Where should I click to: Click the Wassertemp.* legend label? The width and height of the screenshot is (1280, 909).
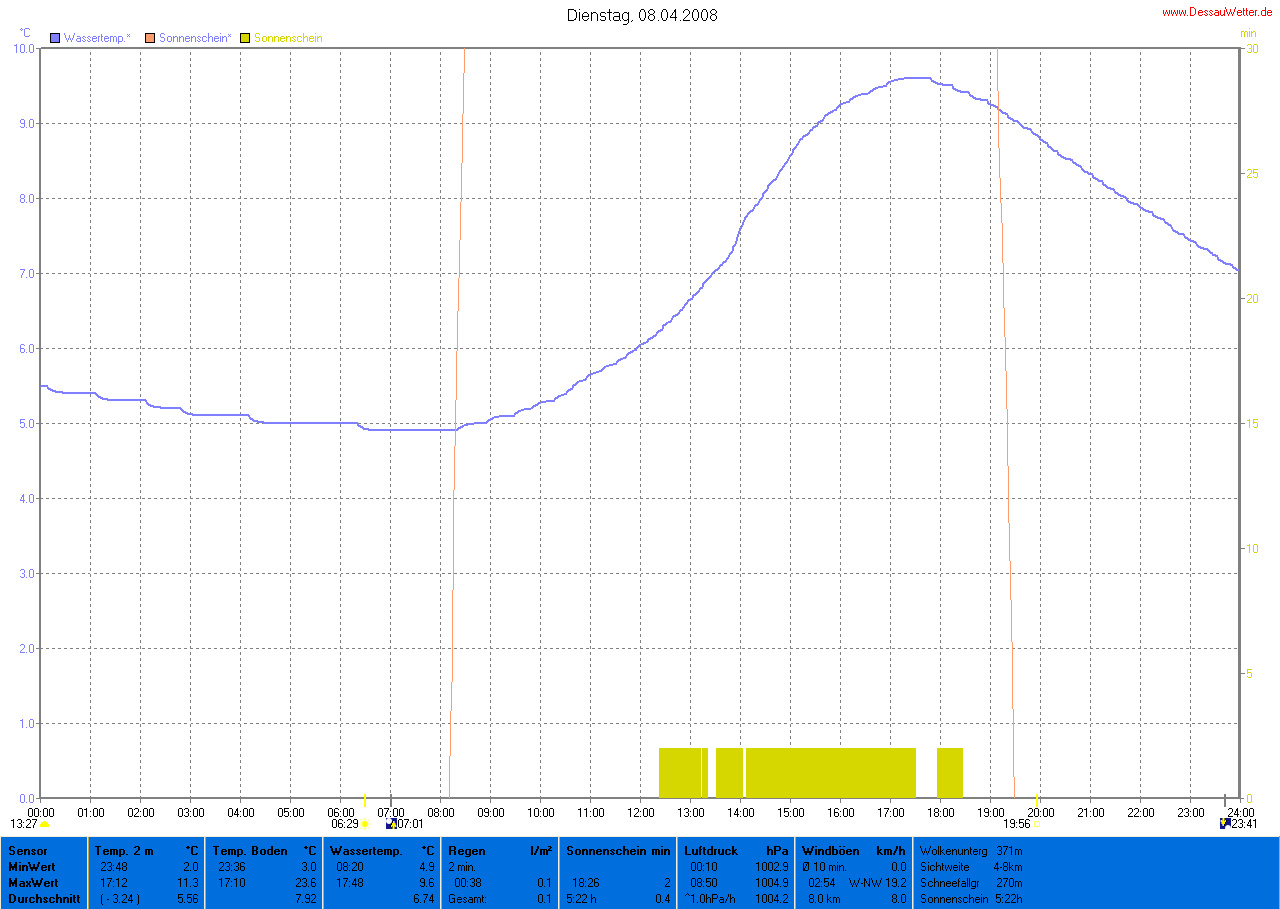(x=97, y=38)
